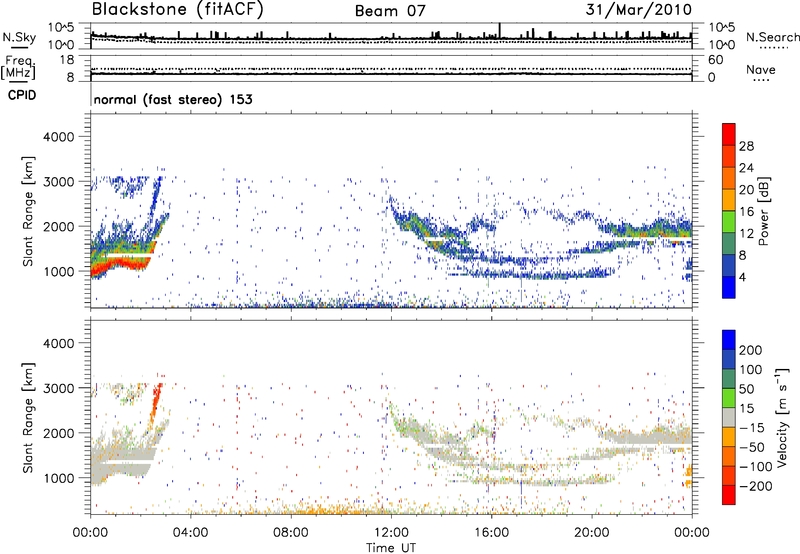
Task: Click 'normal (fast stereo) 153' text
Action: 173,99
